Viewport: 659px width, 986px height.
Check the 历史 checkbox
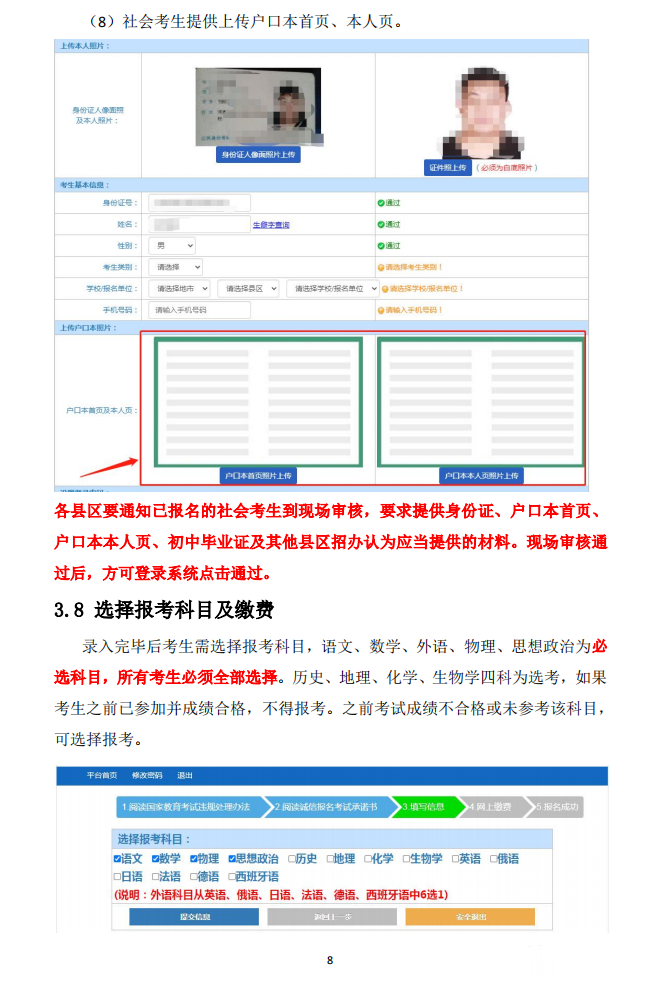click(x=292, y=859)
